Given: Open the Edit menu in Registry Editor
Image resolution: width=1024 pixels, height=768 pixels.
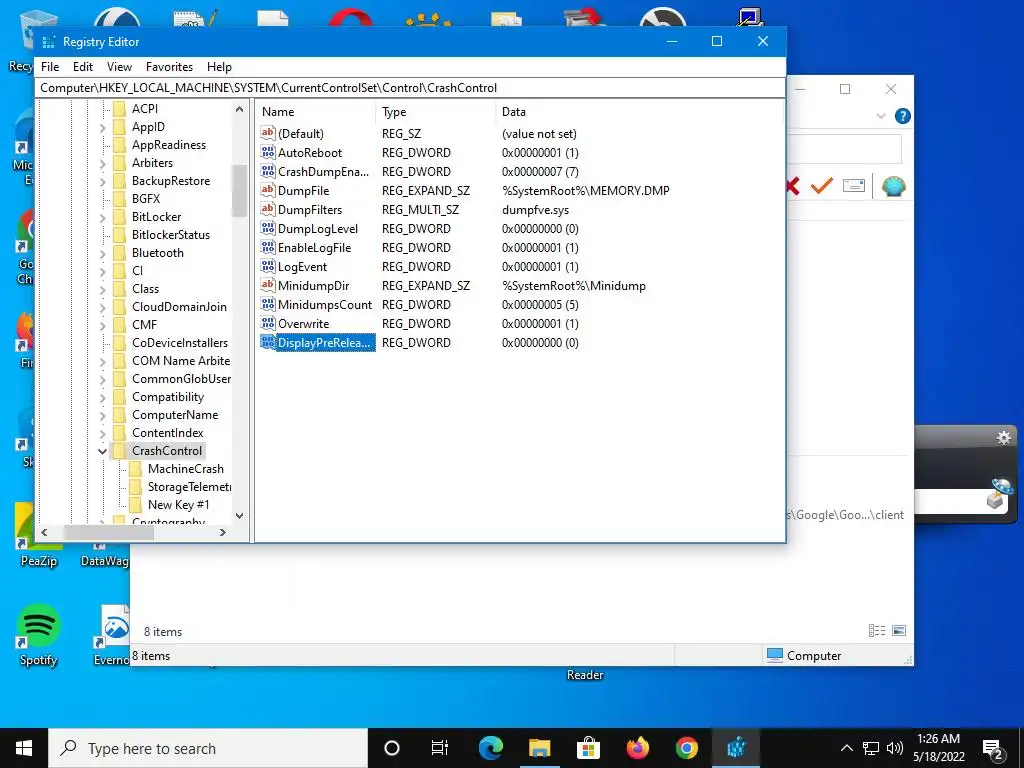Looking at the screenshot, I should pyautogui.click(x=82, y=67).
